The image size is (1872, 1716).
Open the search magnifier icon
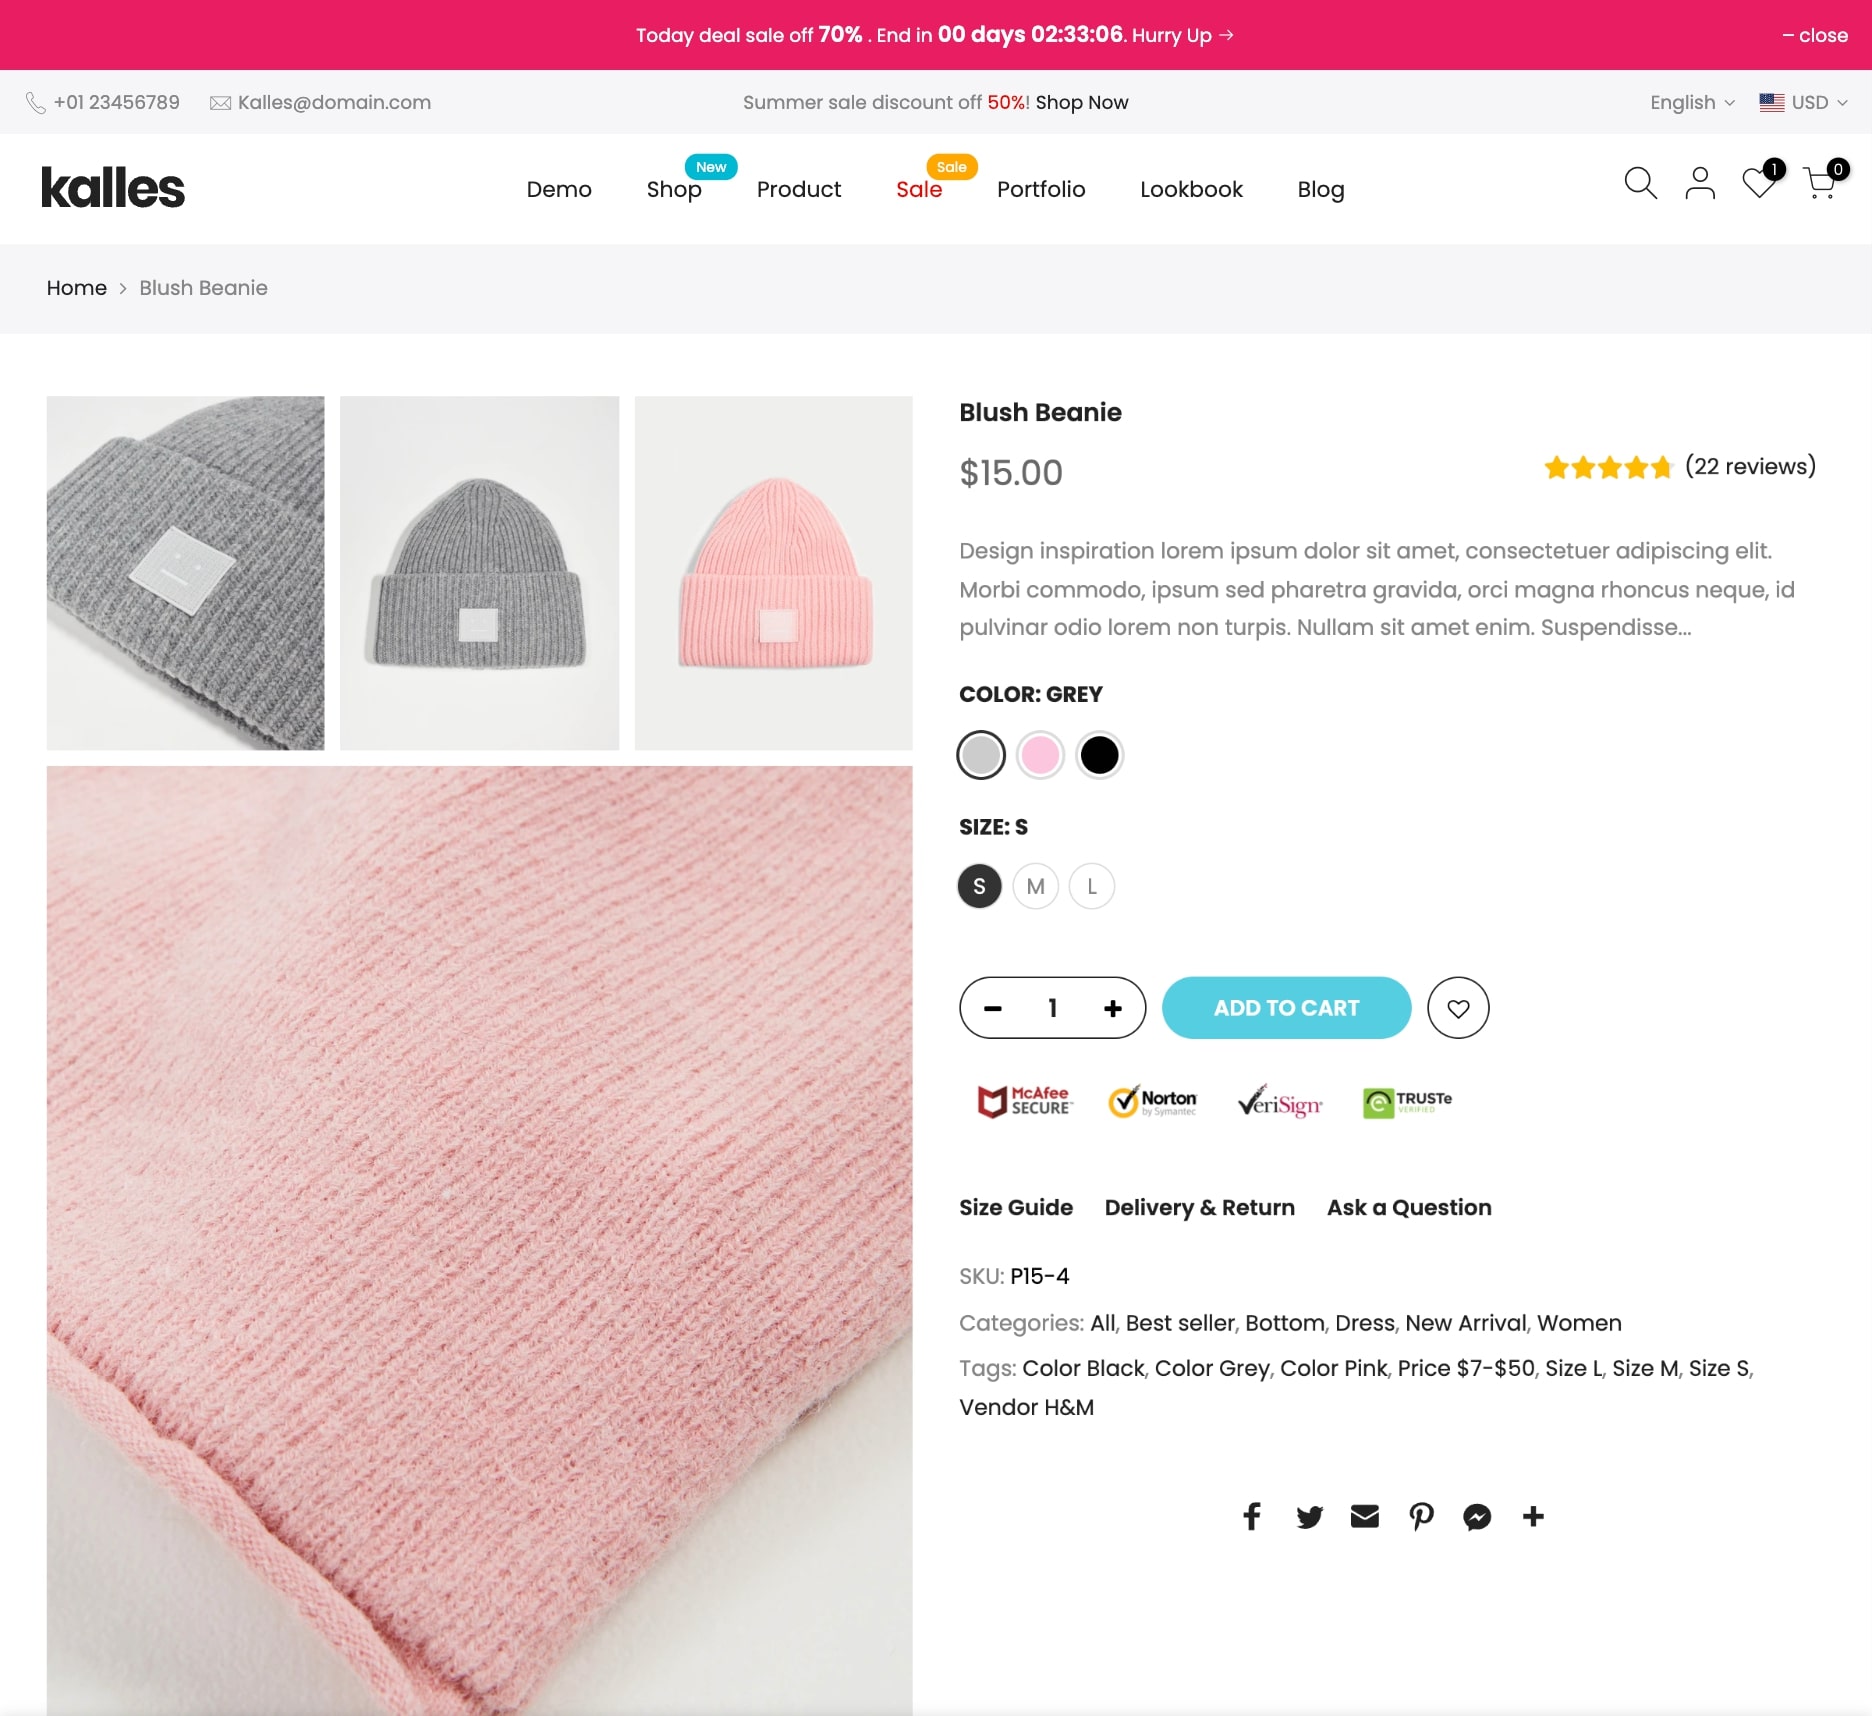[x=1640, y=183]
